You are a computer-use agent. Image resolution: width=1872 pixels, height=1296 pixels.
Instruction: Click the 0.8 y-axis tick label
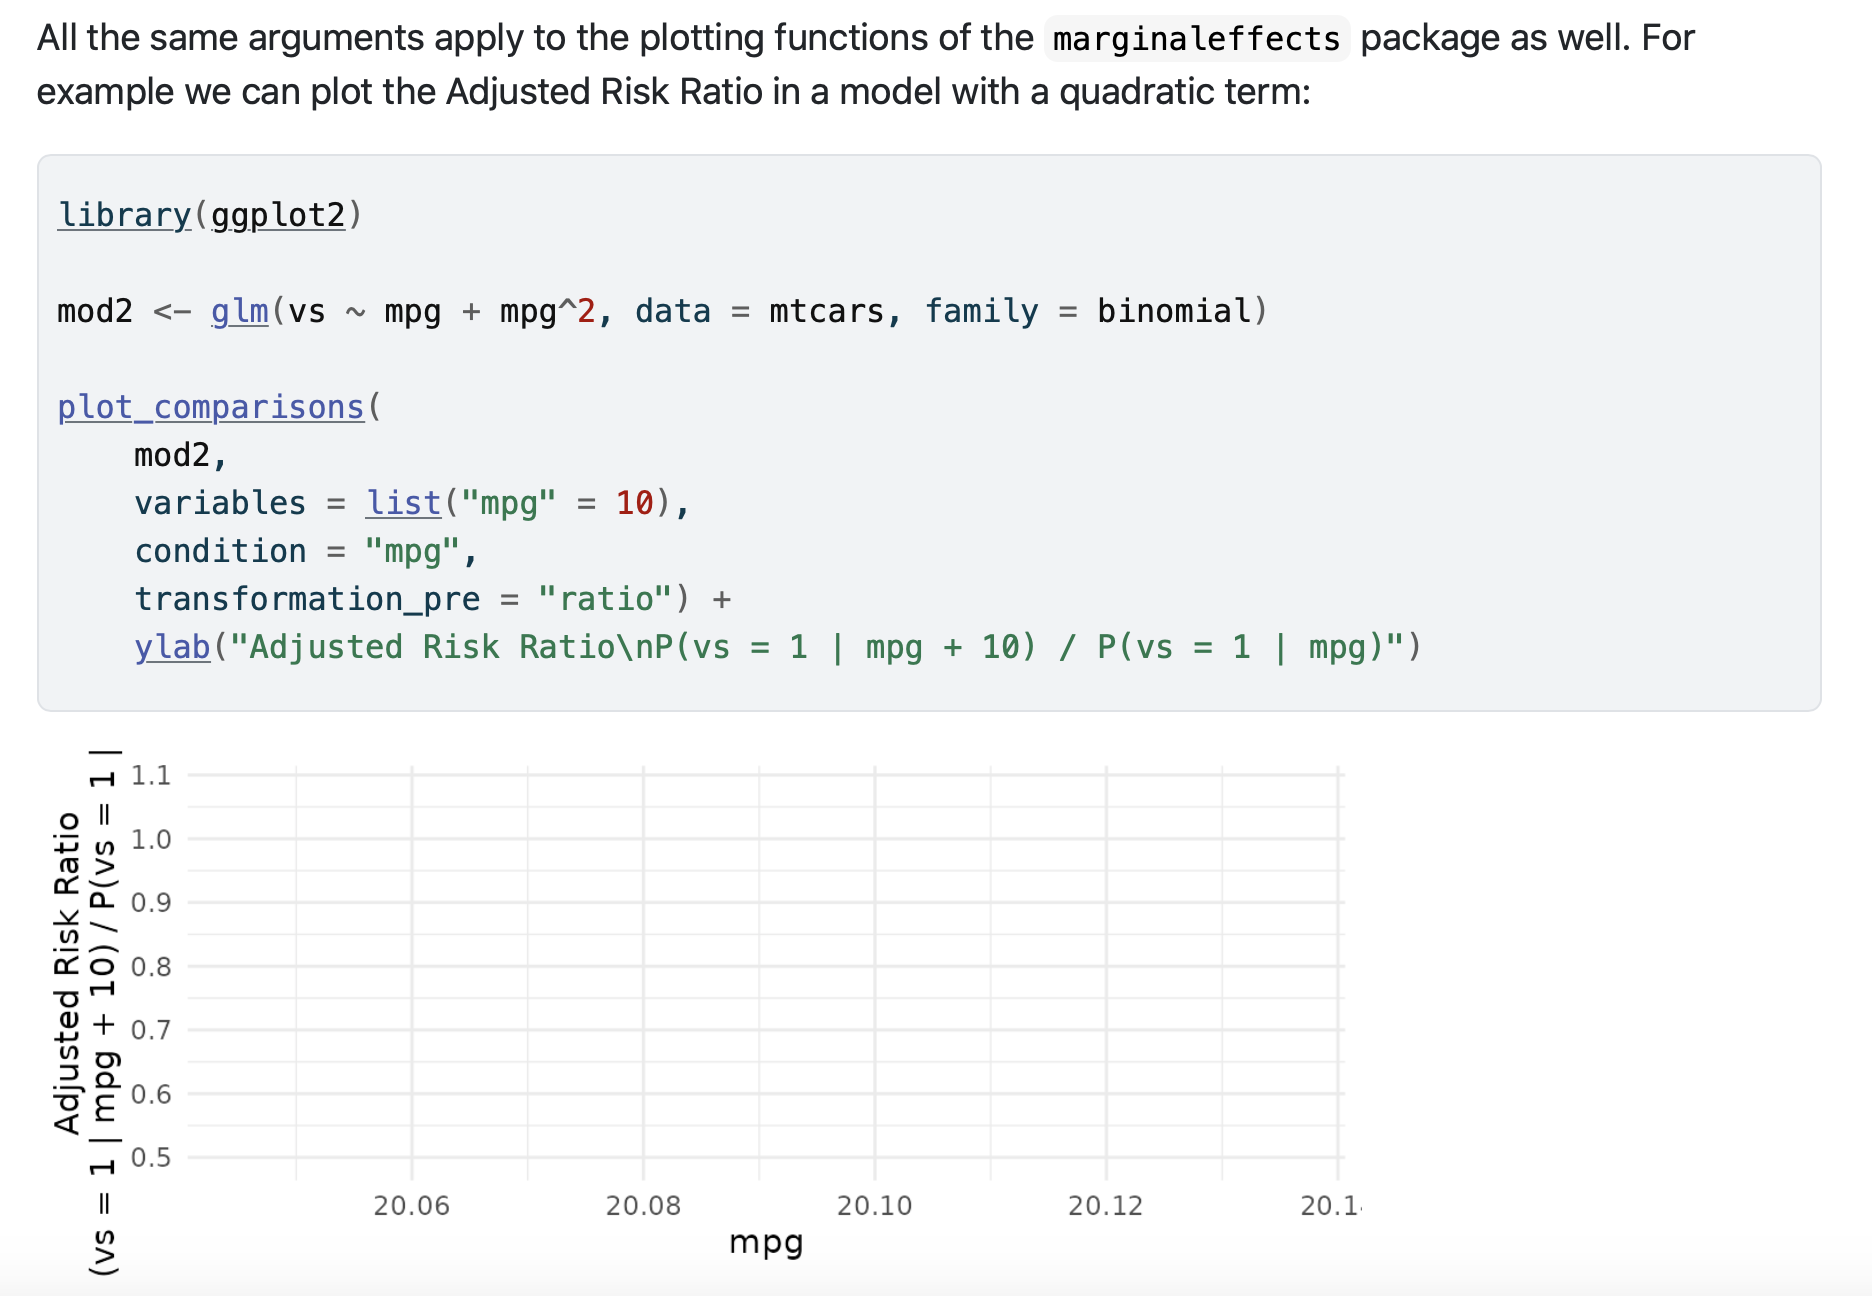coord(151,967)
